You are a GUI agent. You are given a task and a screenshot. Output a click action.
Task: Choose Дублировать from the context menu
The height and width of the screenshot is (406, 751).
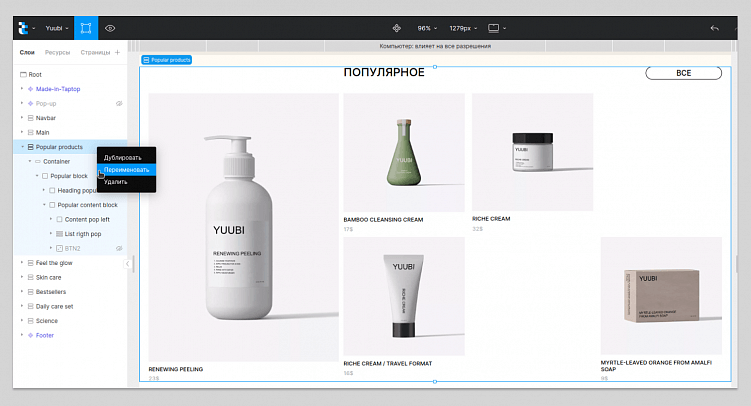(x=126, y=158)
